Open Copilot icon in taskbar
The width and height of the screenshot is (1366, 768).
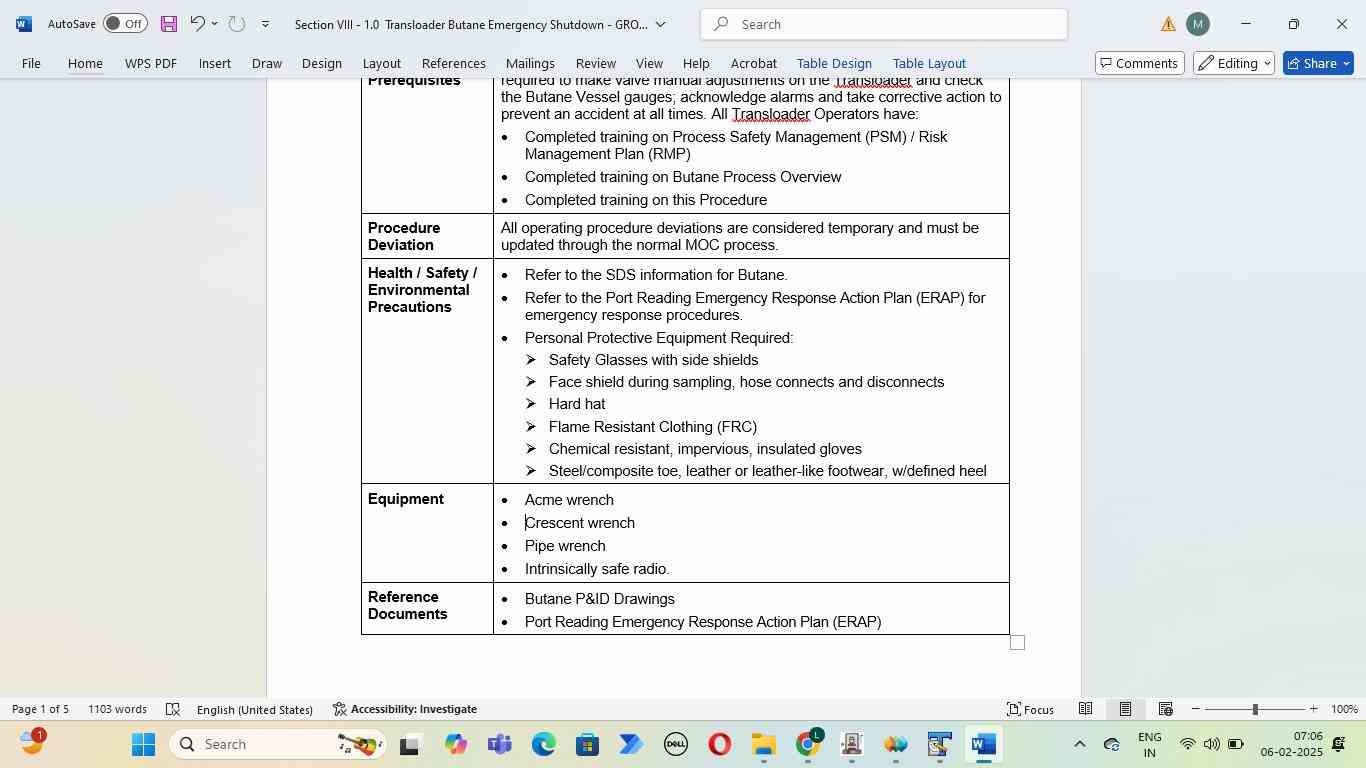point(456,744)
